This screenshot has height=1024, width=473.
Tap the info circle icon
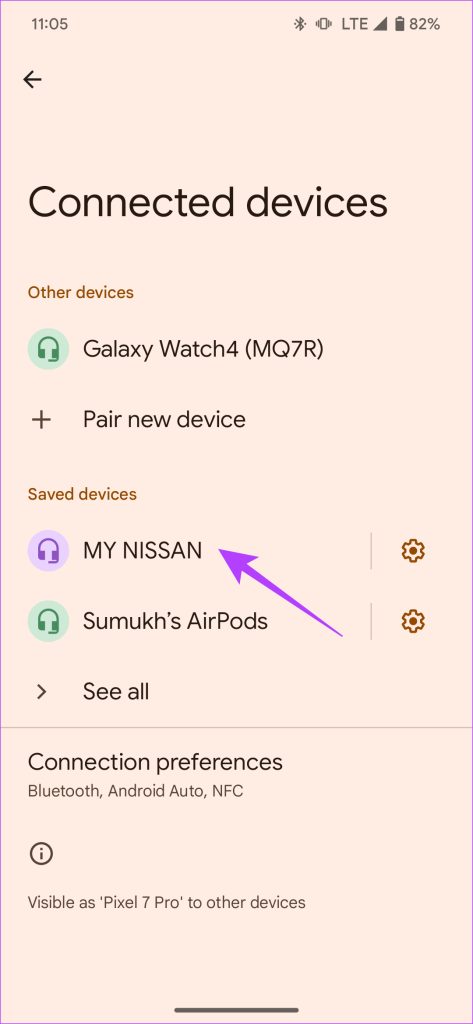click(41, 854)
